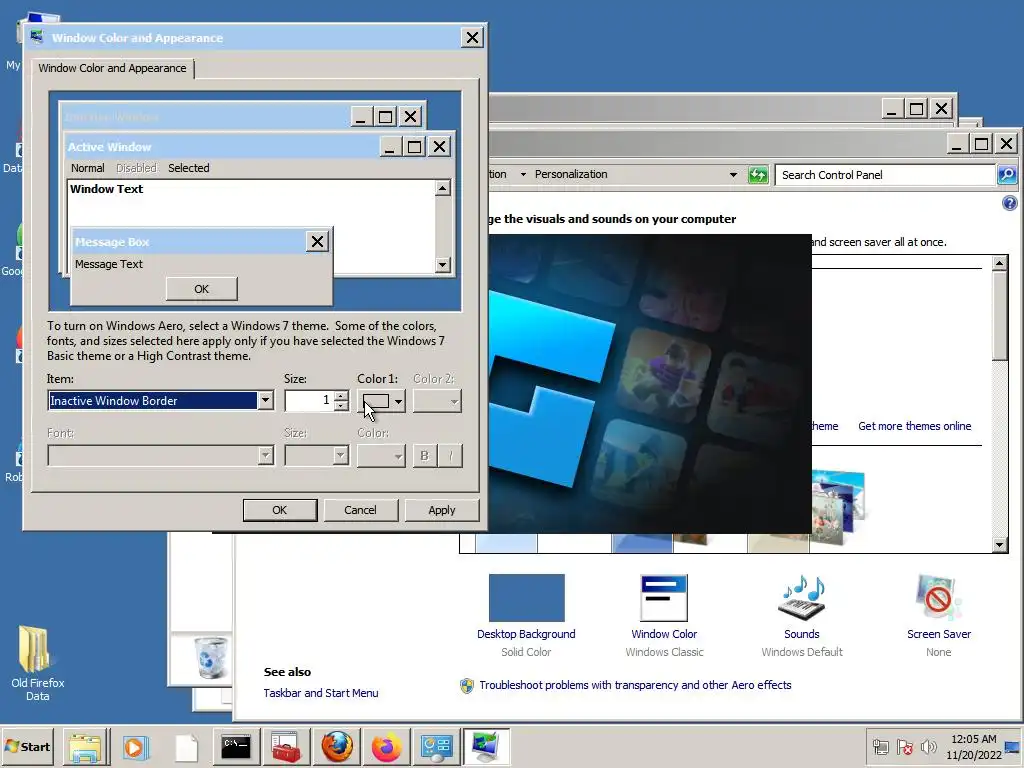This screenshot has width=1024, height=768.
Task: Increase the item Size spinner value
Action: (x=341, y=396)
